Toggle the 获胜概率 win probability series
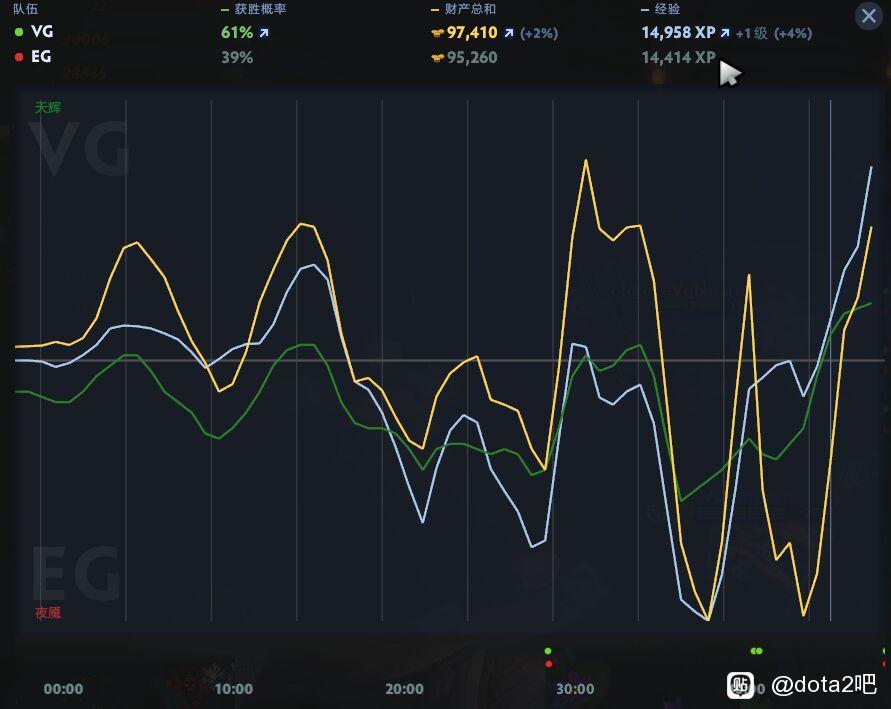Image resolution: width=891 pixels, height=709 pixels. click(253, 9)
